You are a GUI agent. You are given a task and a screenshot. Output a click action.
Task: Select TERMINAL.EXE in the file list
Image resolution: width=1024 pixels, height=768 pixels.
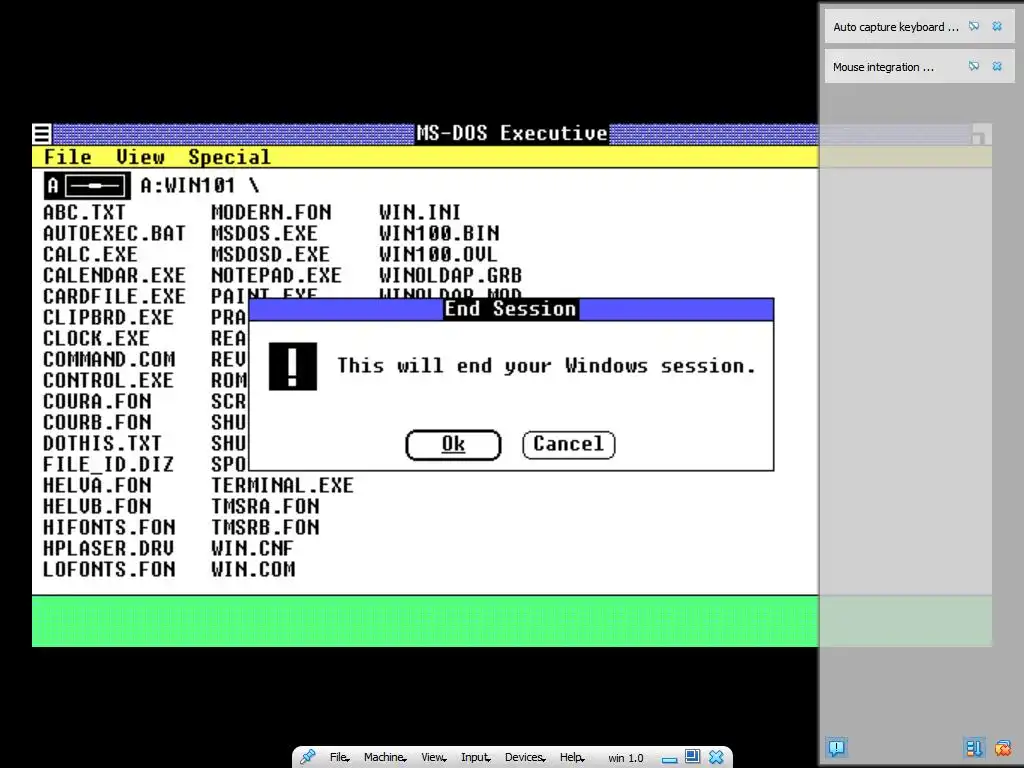[282, 486]
